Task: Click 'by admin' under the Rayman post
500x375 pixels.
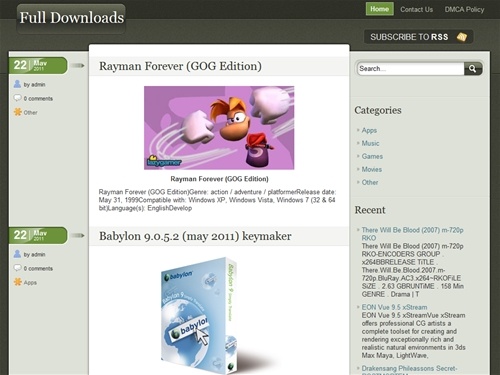Action: [34, 85]
